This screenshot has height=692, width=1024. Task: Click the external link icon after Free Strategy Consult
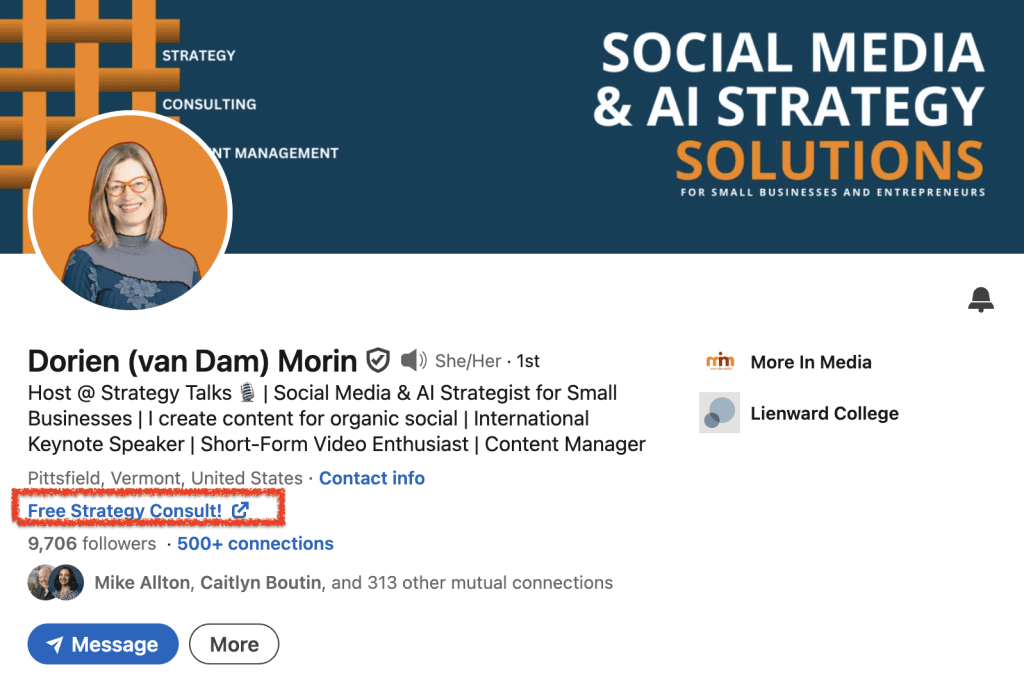pos(240,509)
